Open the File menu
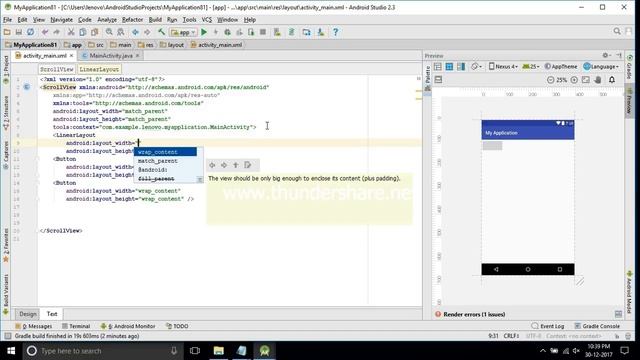 point(7,20)
